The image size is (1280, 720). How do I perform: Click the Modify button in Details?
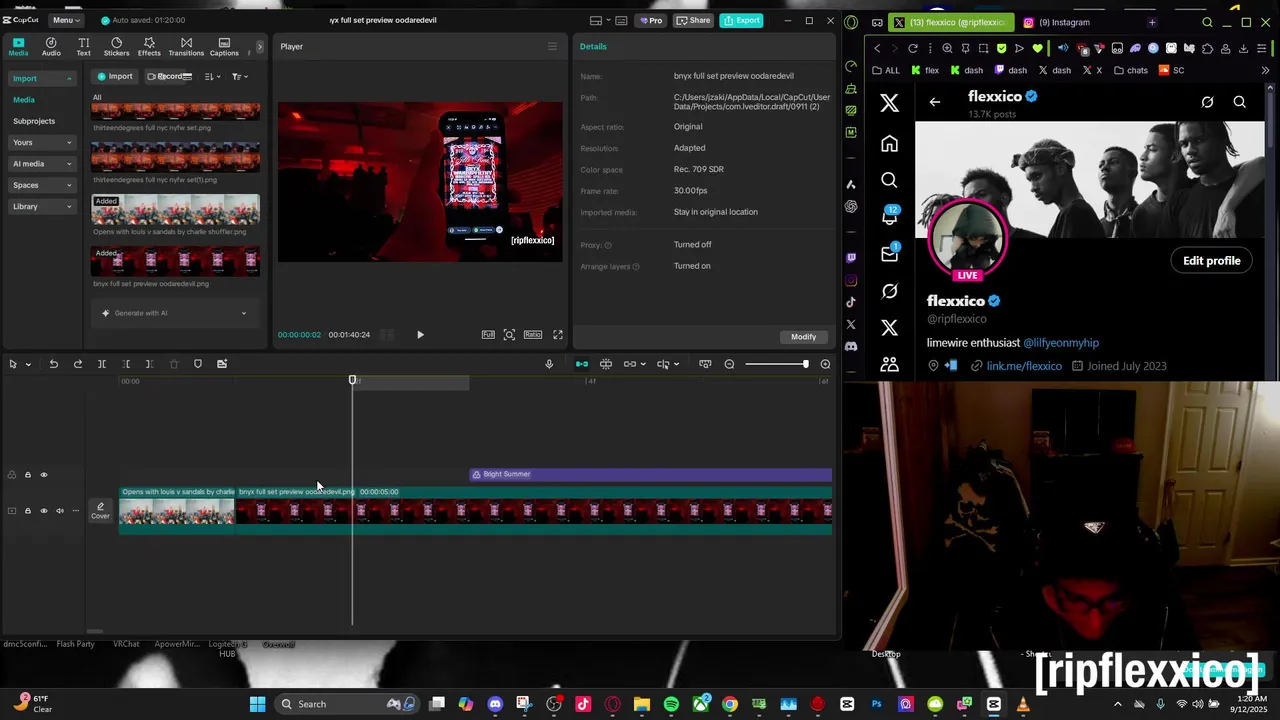click(804, 336)
